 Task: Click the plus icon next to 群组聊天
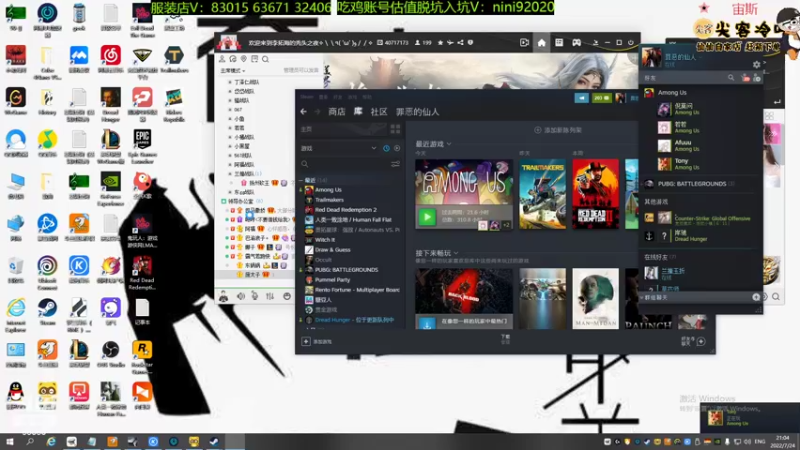pyautogui.click(x=756, y=297)
